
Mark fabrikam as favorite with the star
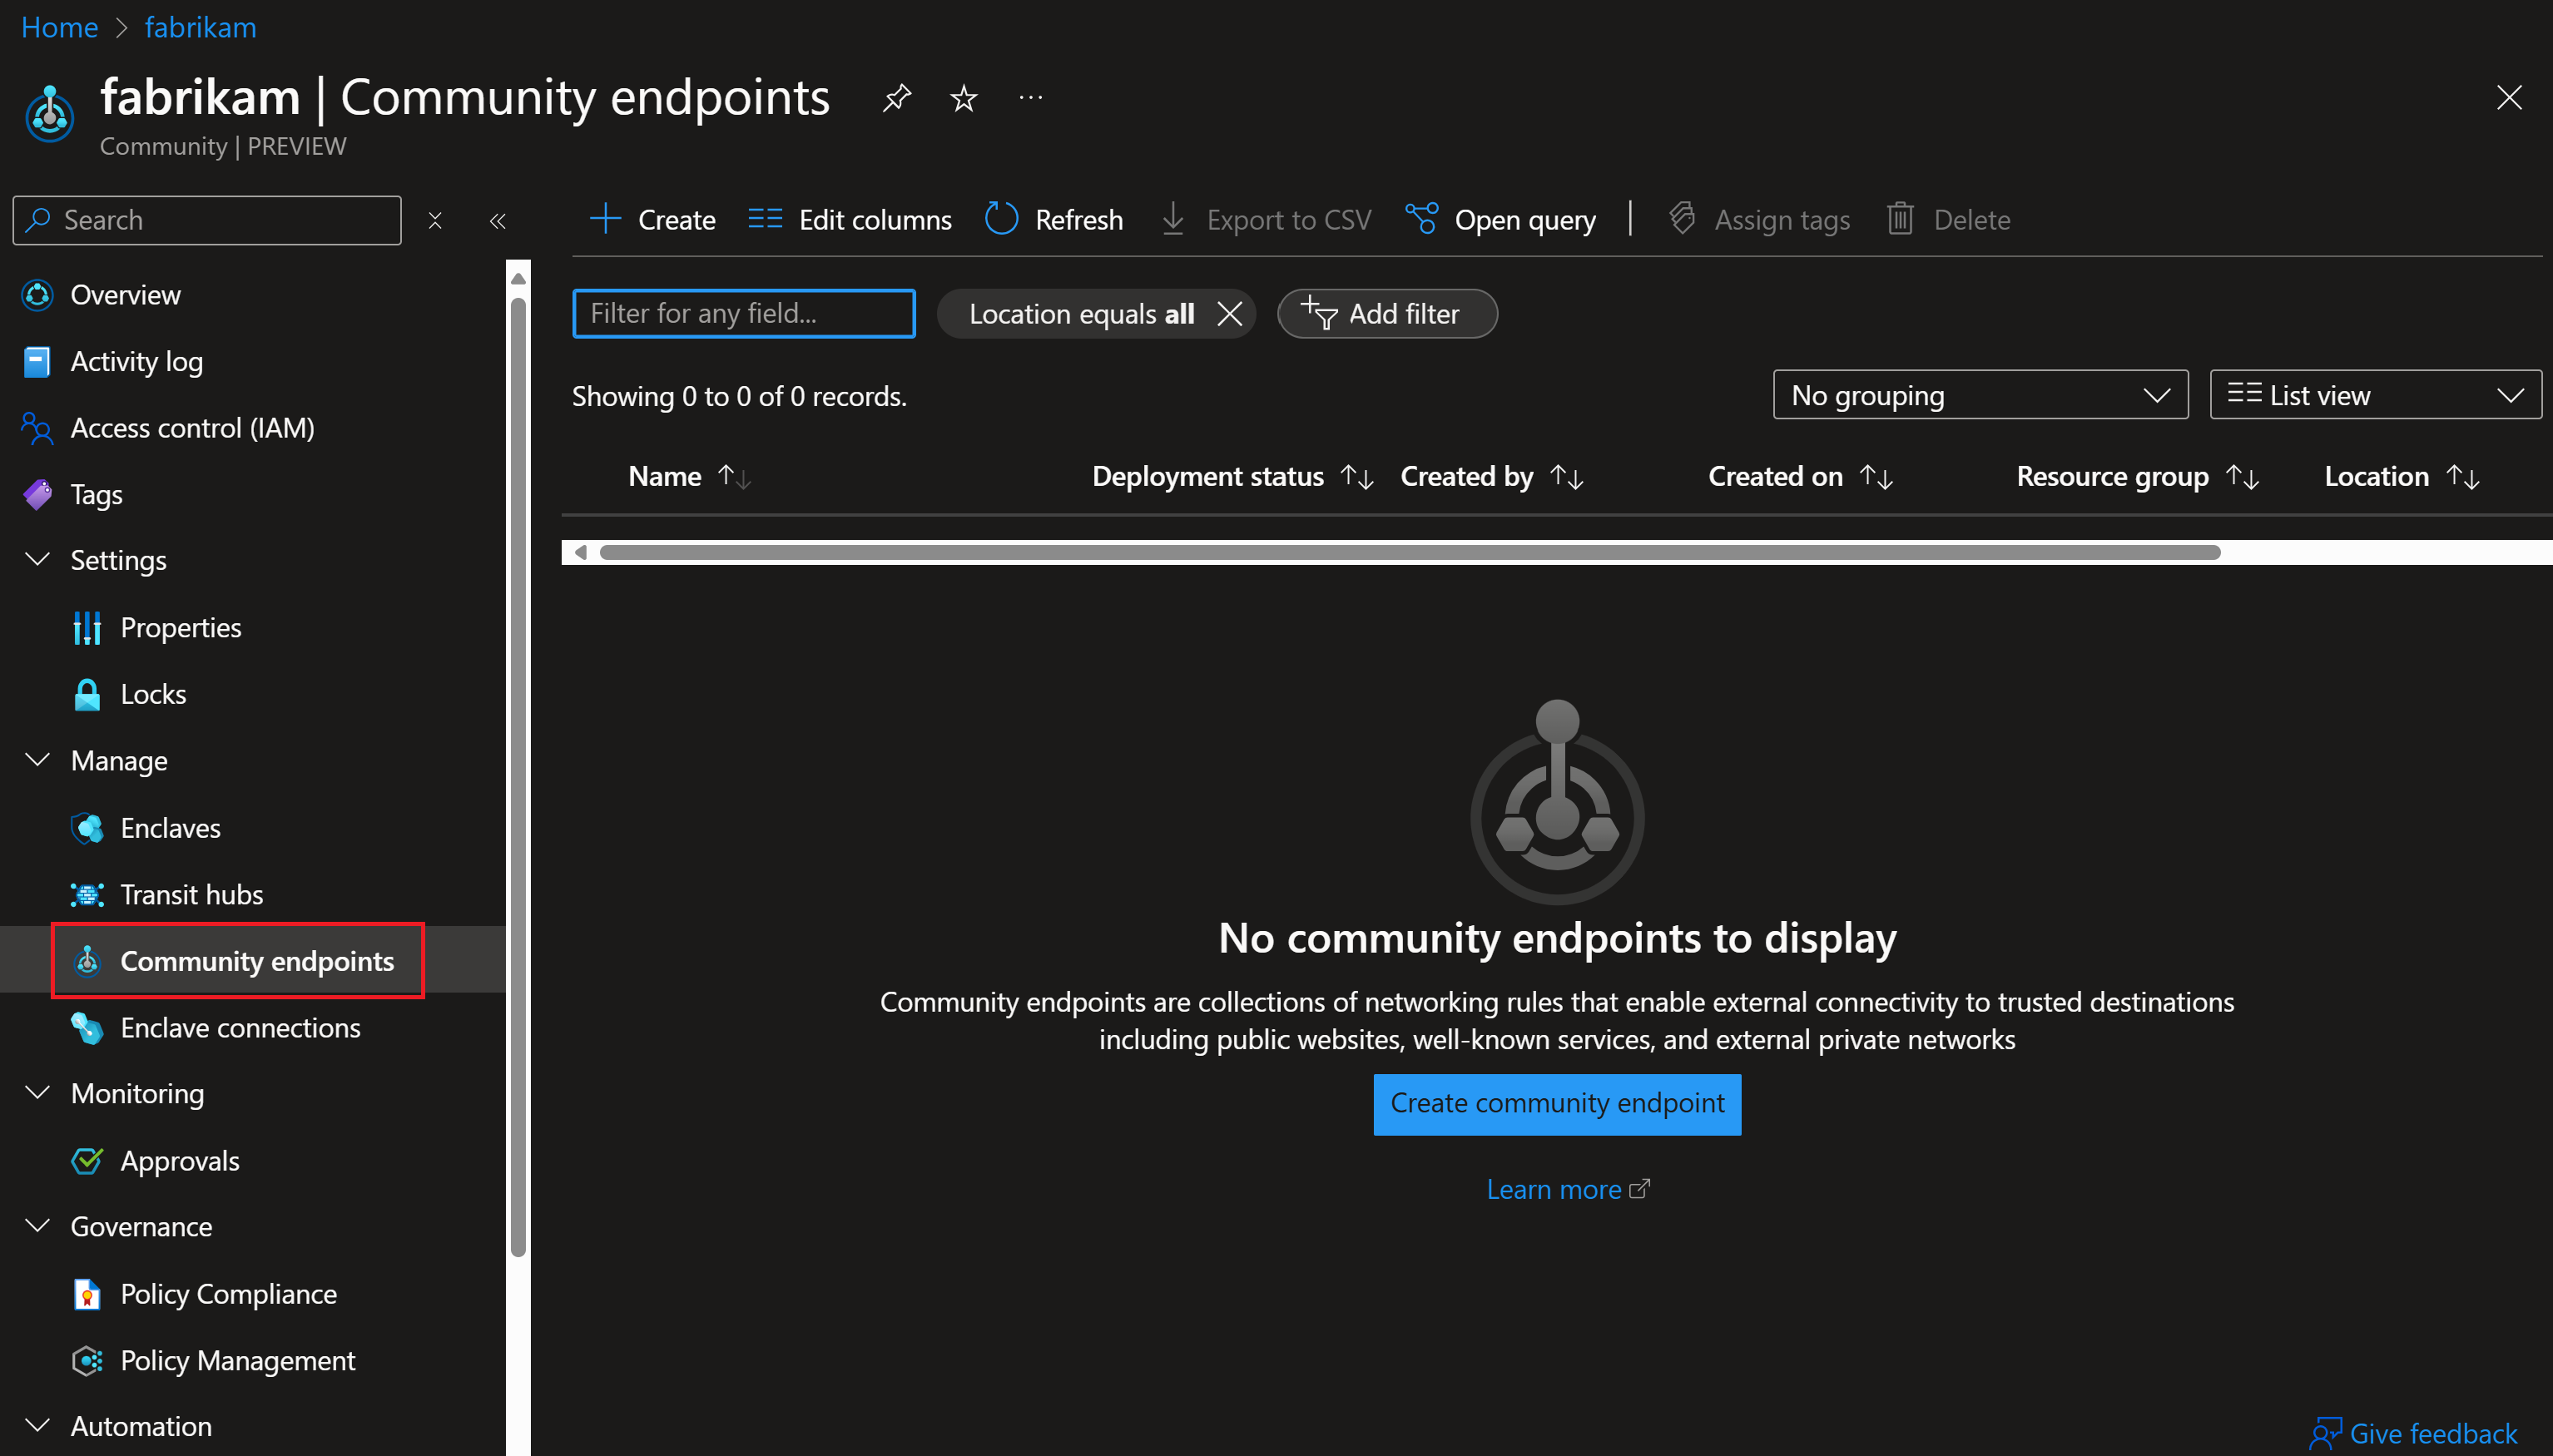963,97
